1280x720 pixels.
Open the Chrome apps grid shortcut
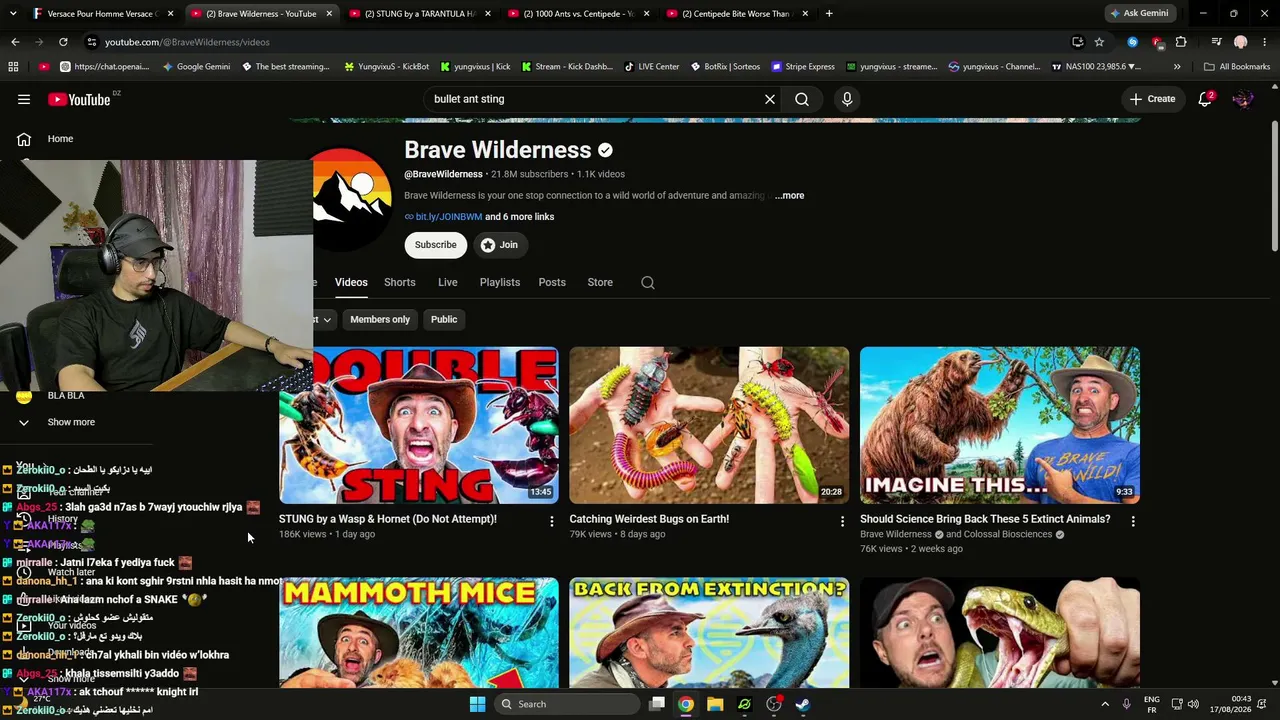click(x=13, y=67)
